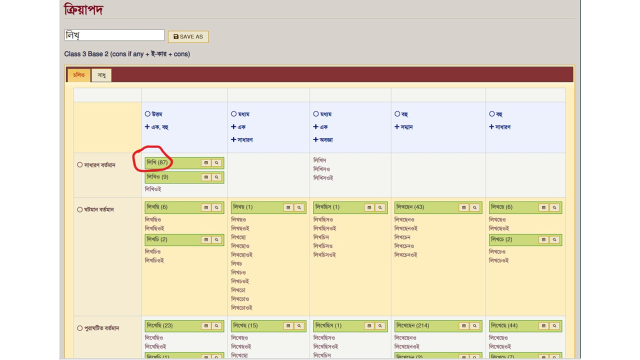
Task: Switch to the সাধু tab
Action: coord(102,76)
